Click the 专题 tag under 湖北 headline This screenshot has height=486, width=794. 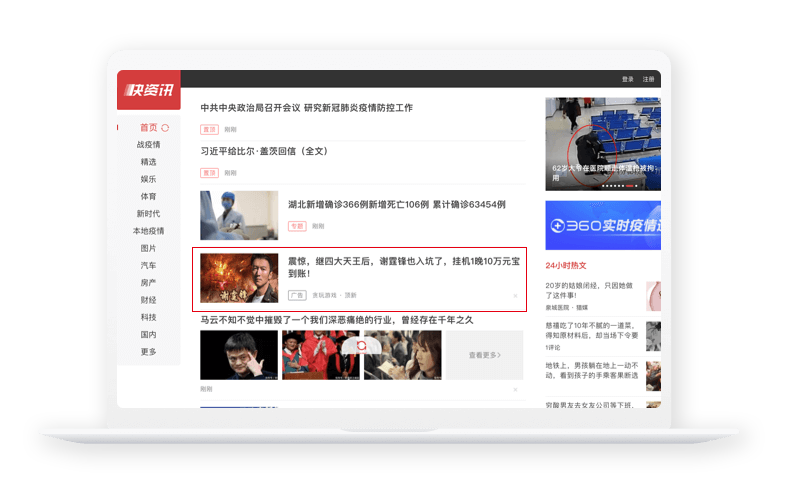pos(297,226)
